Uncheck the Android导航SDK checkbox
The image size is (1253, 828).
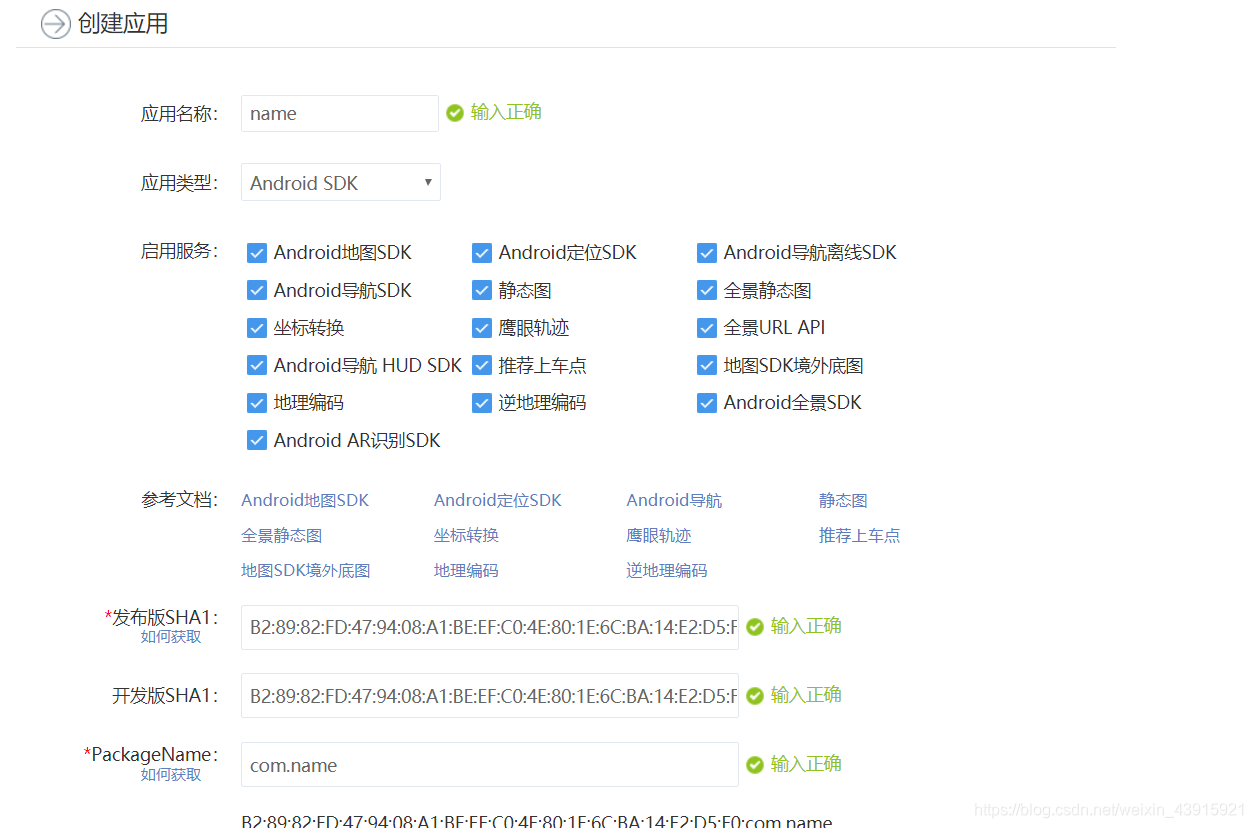[257, 290]
